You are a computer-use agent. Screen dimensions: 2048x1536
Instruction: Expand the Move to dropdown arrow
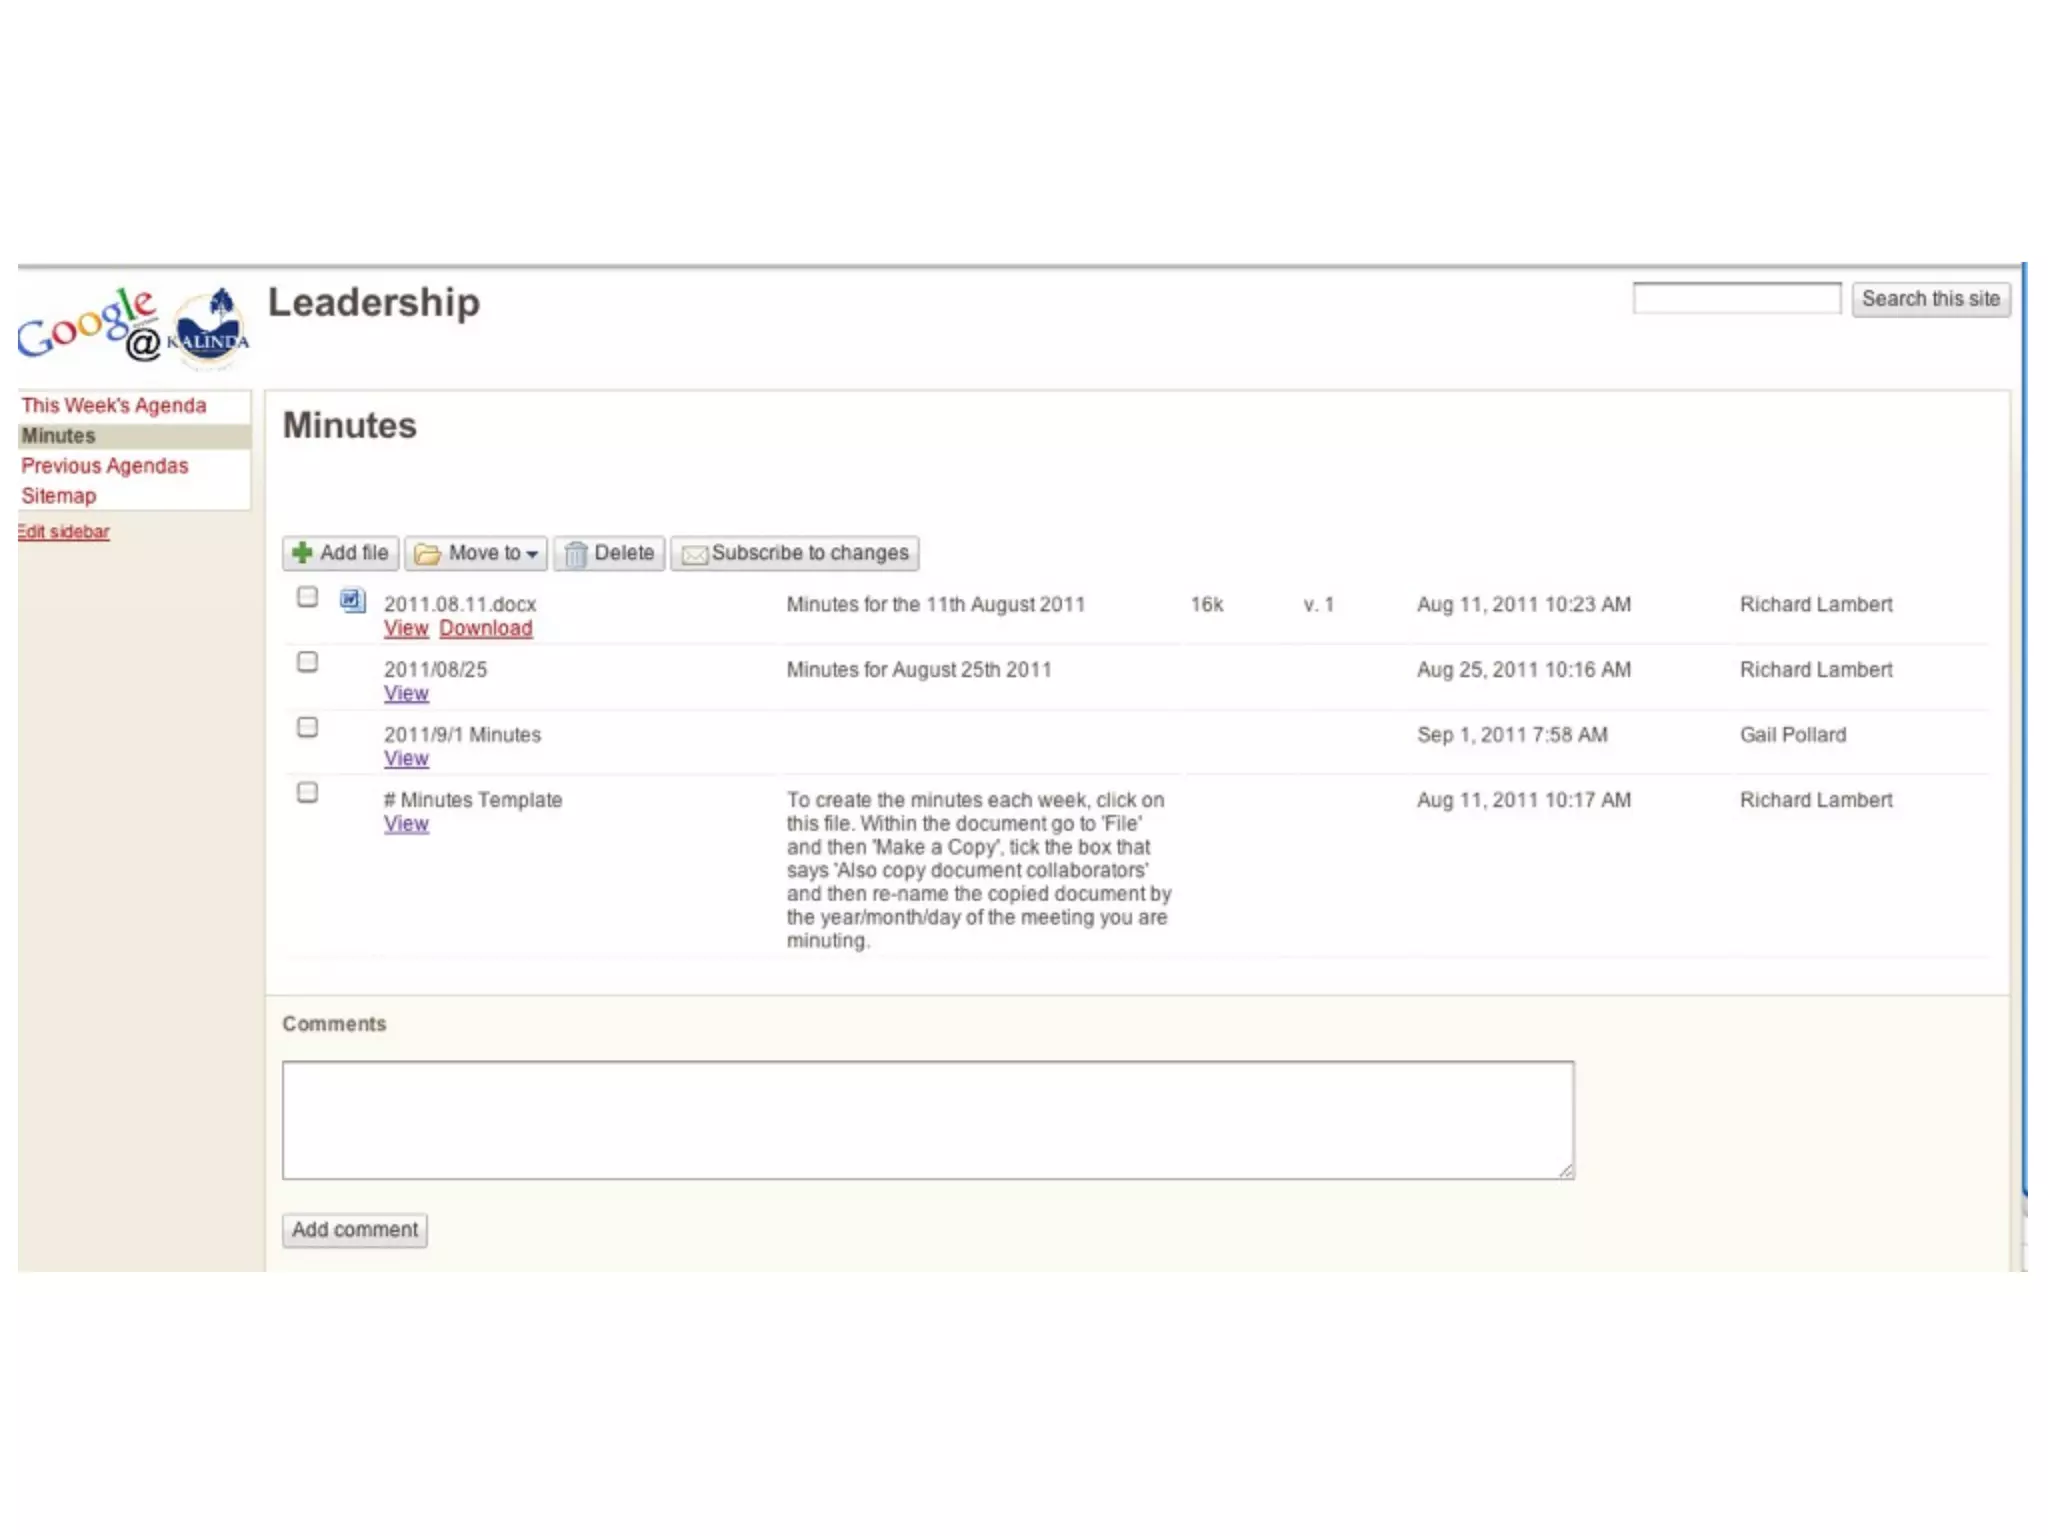click(532, 554)
